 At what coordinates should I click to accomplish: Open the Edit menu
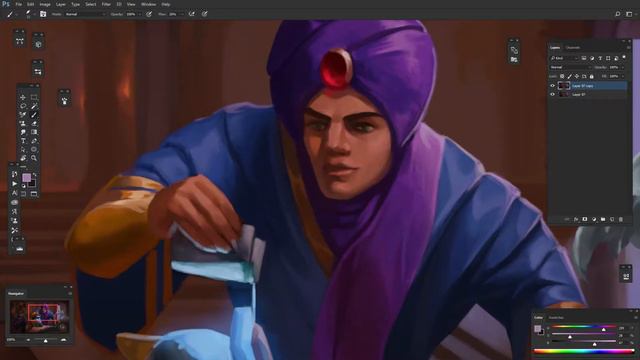[x=30, y=4]
